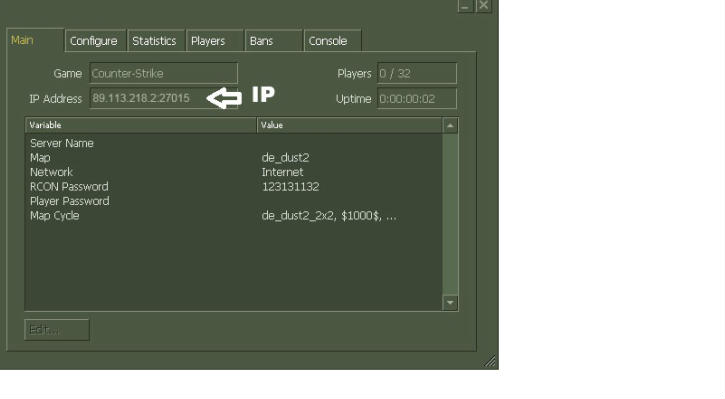The width and height of the screenshot is (725, 399).
Task: Click the scroll down arrow in variable list
Action: pos(450,303)
